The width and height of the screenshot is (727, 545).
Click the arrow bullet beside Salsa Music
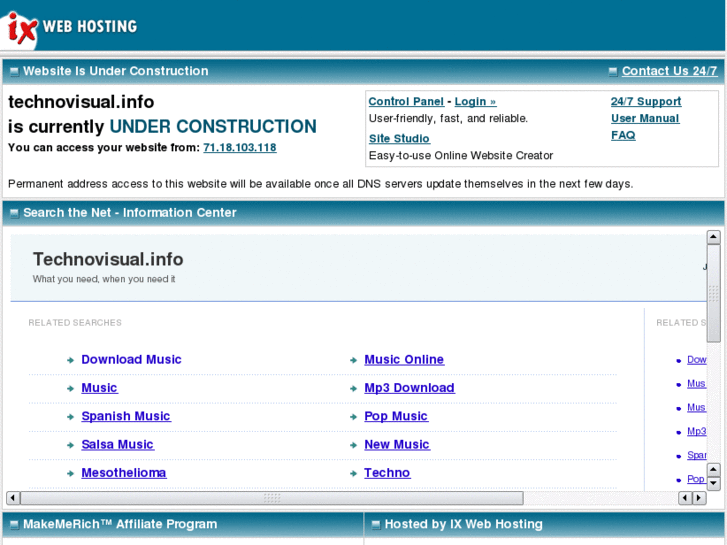70,445
